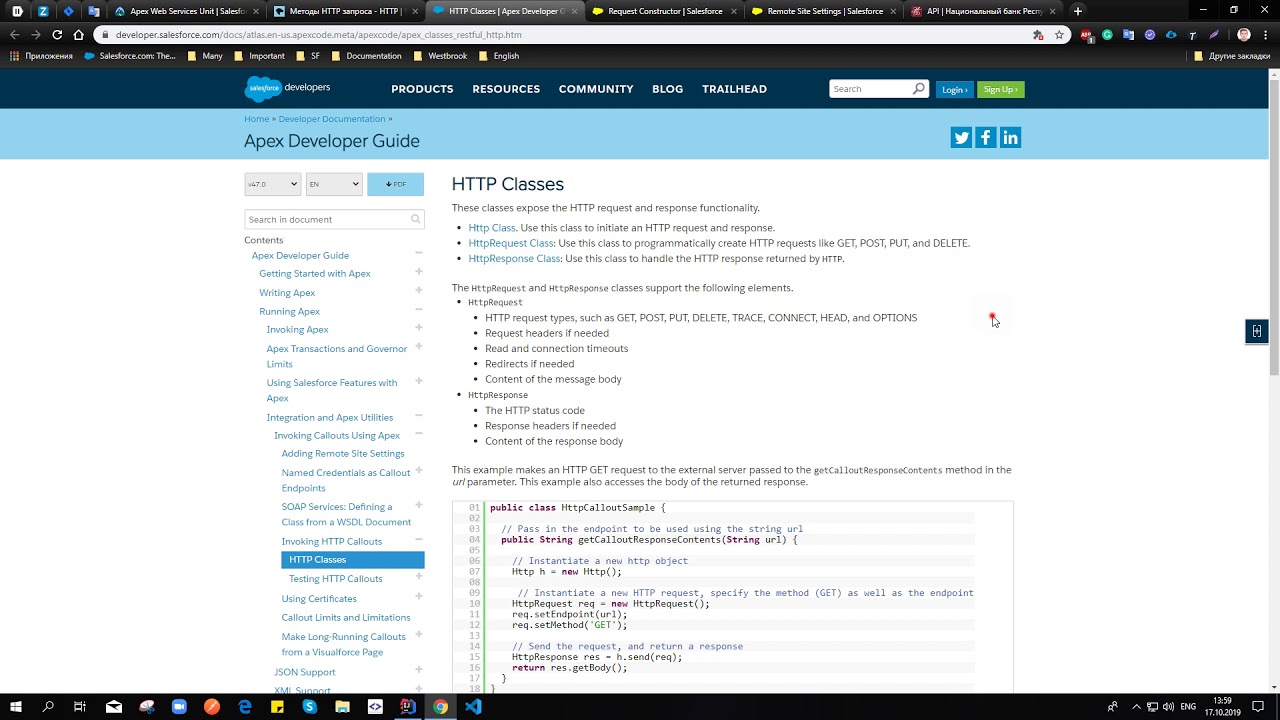
Task: Open File Explorer from taskbar
Action: 342,706
